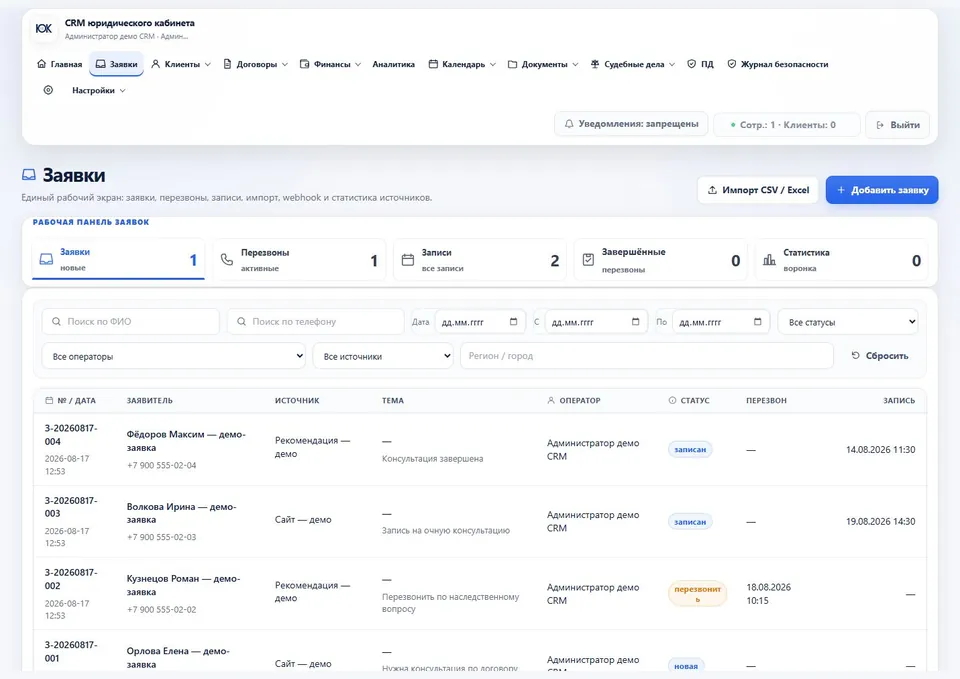Click the ИСТОЧНИК column header

click(297, 400)
